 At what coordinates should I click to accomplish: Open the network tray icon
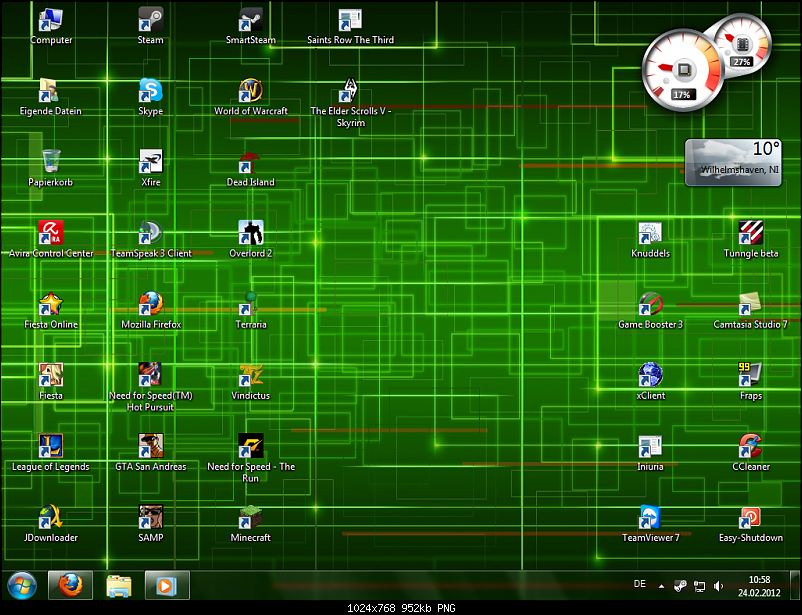tap(699, 586)
